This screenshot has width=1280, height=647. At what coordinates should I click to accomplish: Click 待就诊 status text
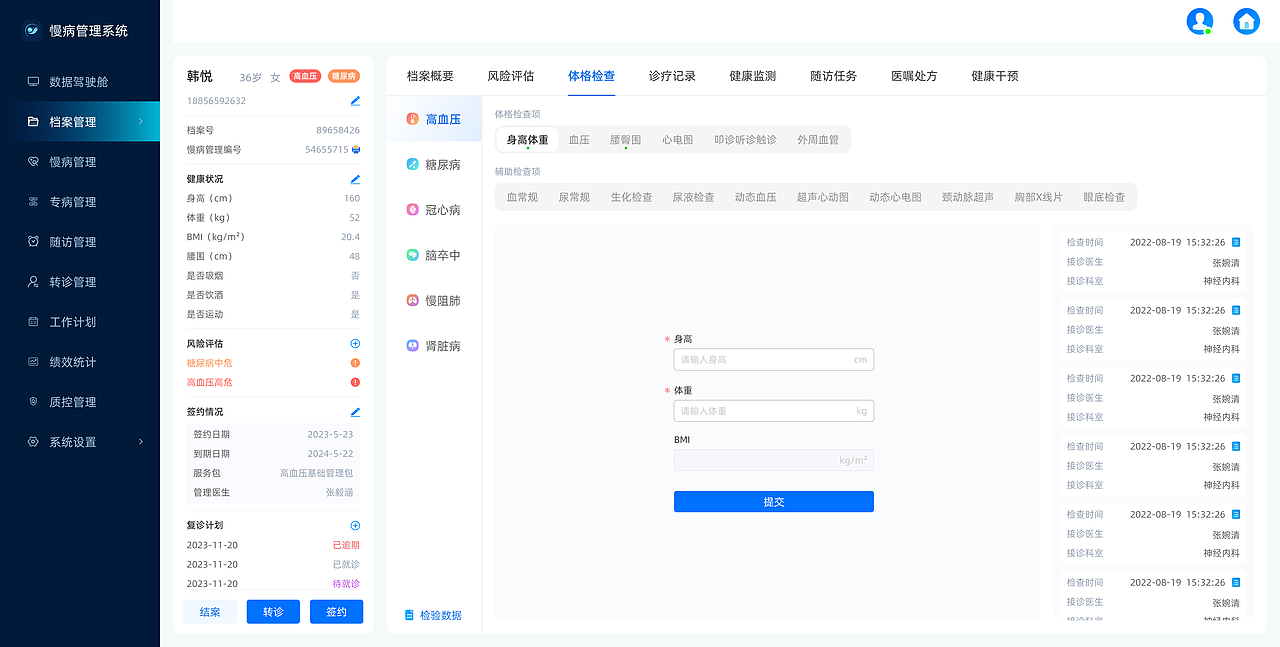pos(346,584)
